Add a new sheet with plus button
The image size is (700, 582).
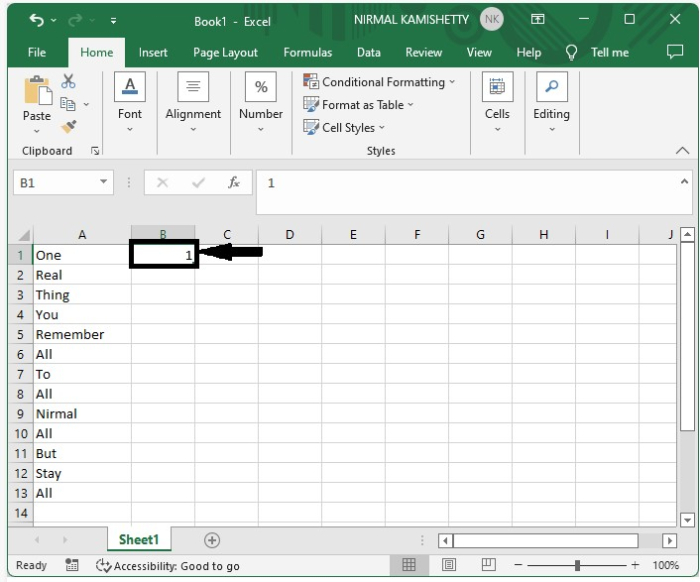212,540
